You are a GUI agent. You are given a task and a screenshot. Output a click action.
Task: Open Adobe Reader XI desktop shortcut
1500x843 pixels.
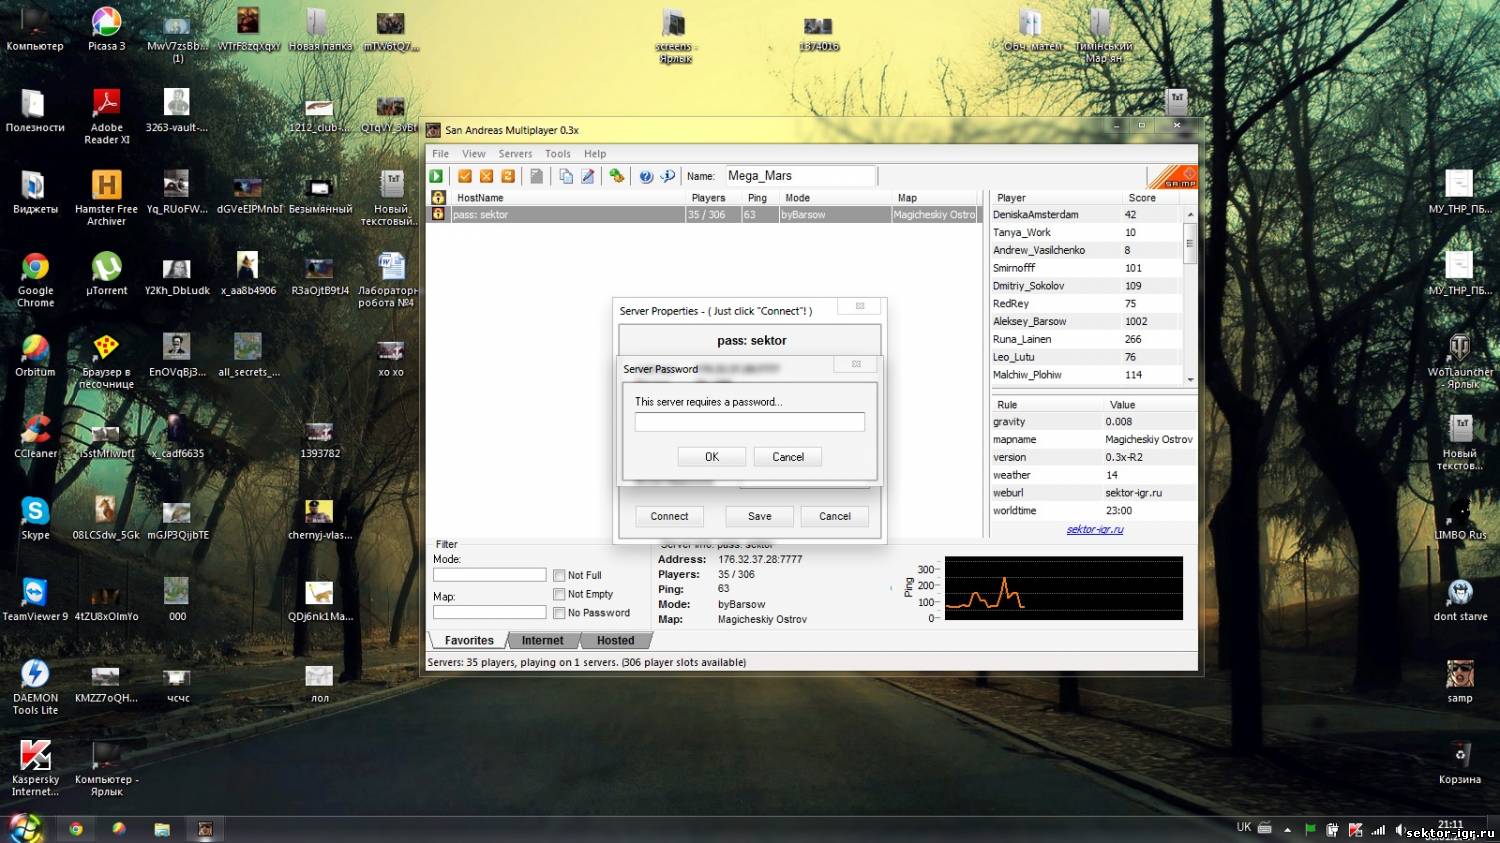coord(106,115)
